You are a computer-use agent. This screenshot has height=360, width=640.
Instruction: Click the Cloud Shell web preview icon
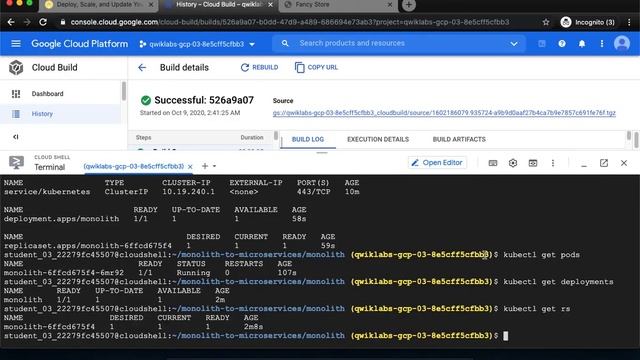533,163
